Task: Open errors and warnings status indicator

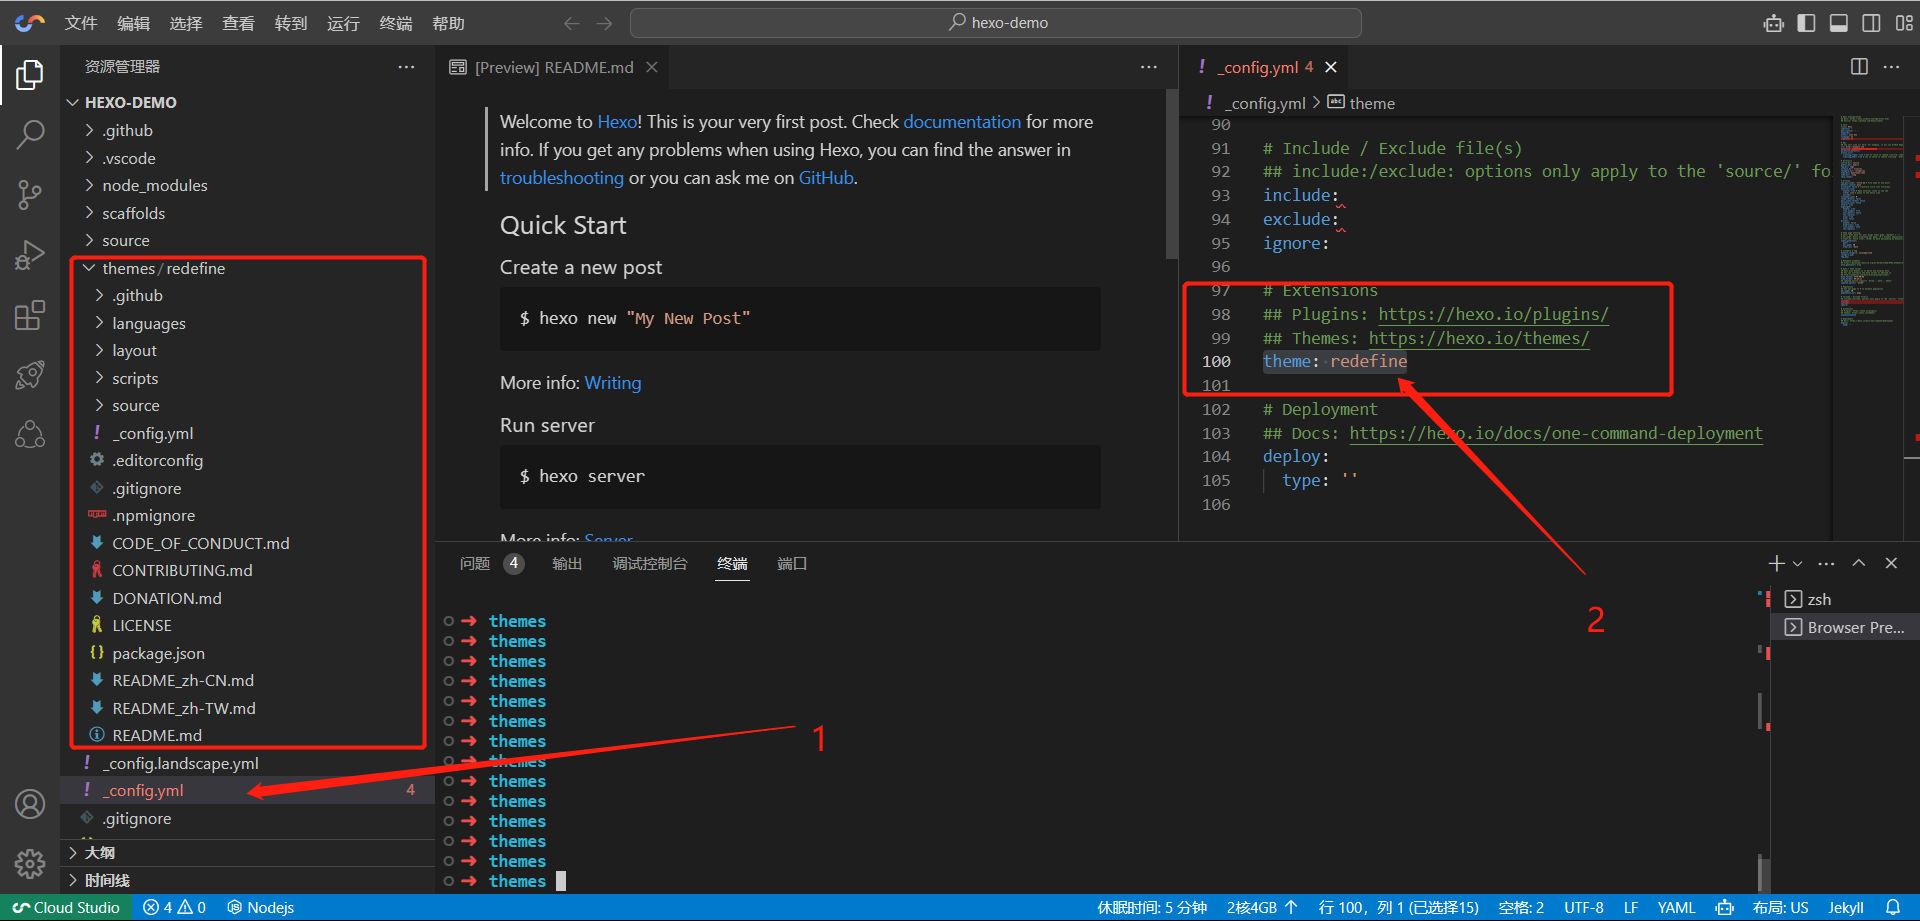Action: point(174,908)
